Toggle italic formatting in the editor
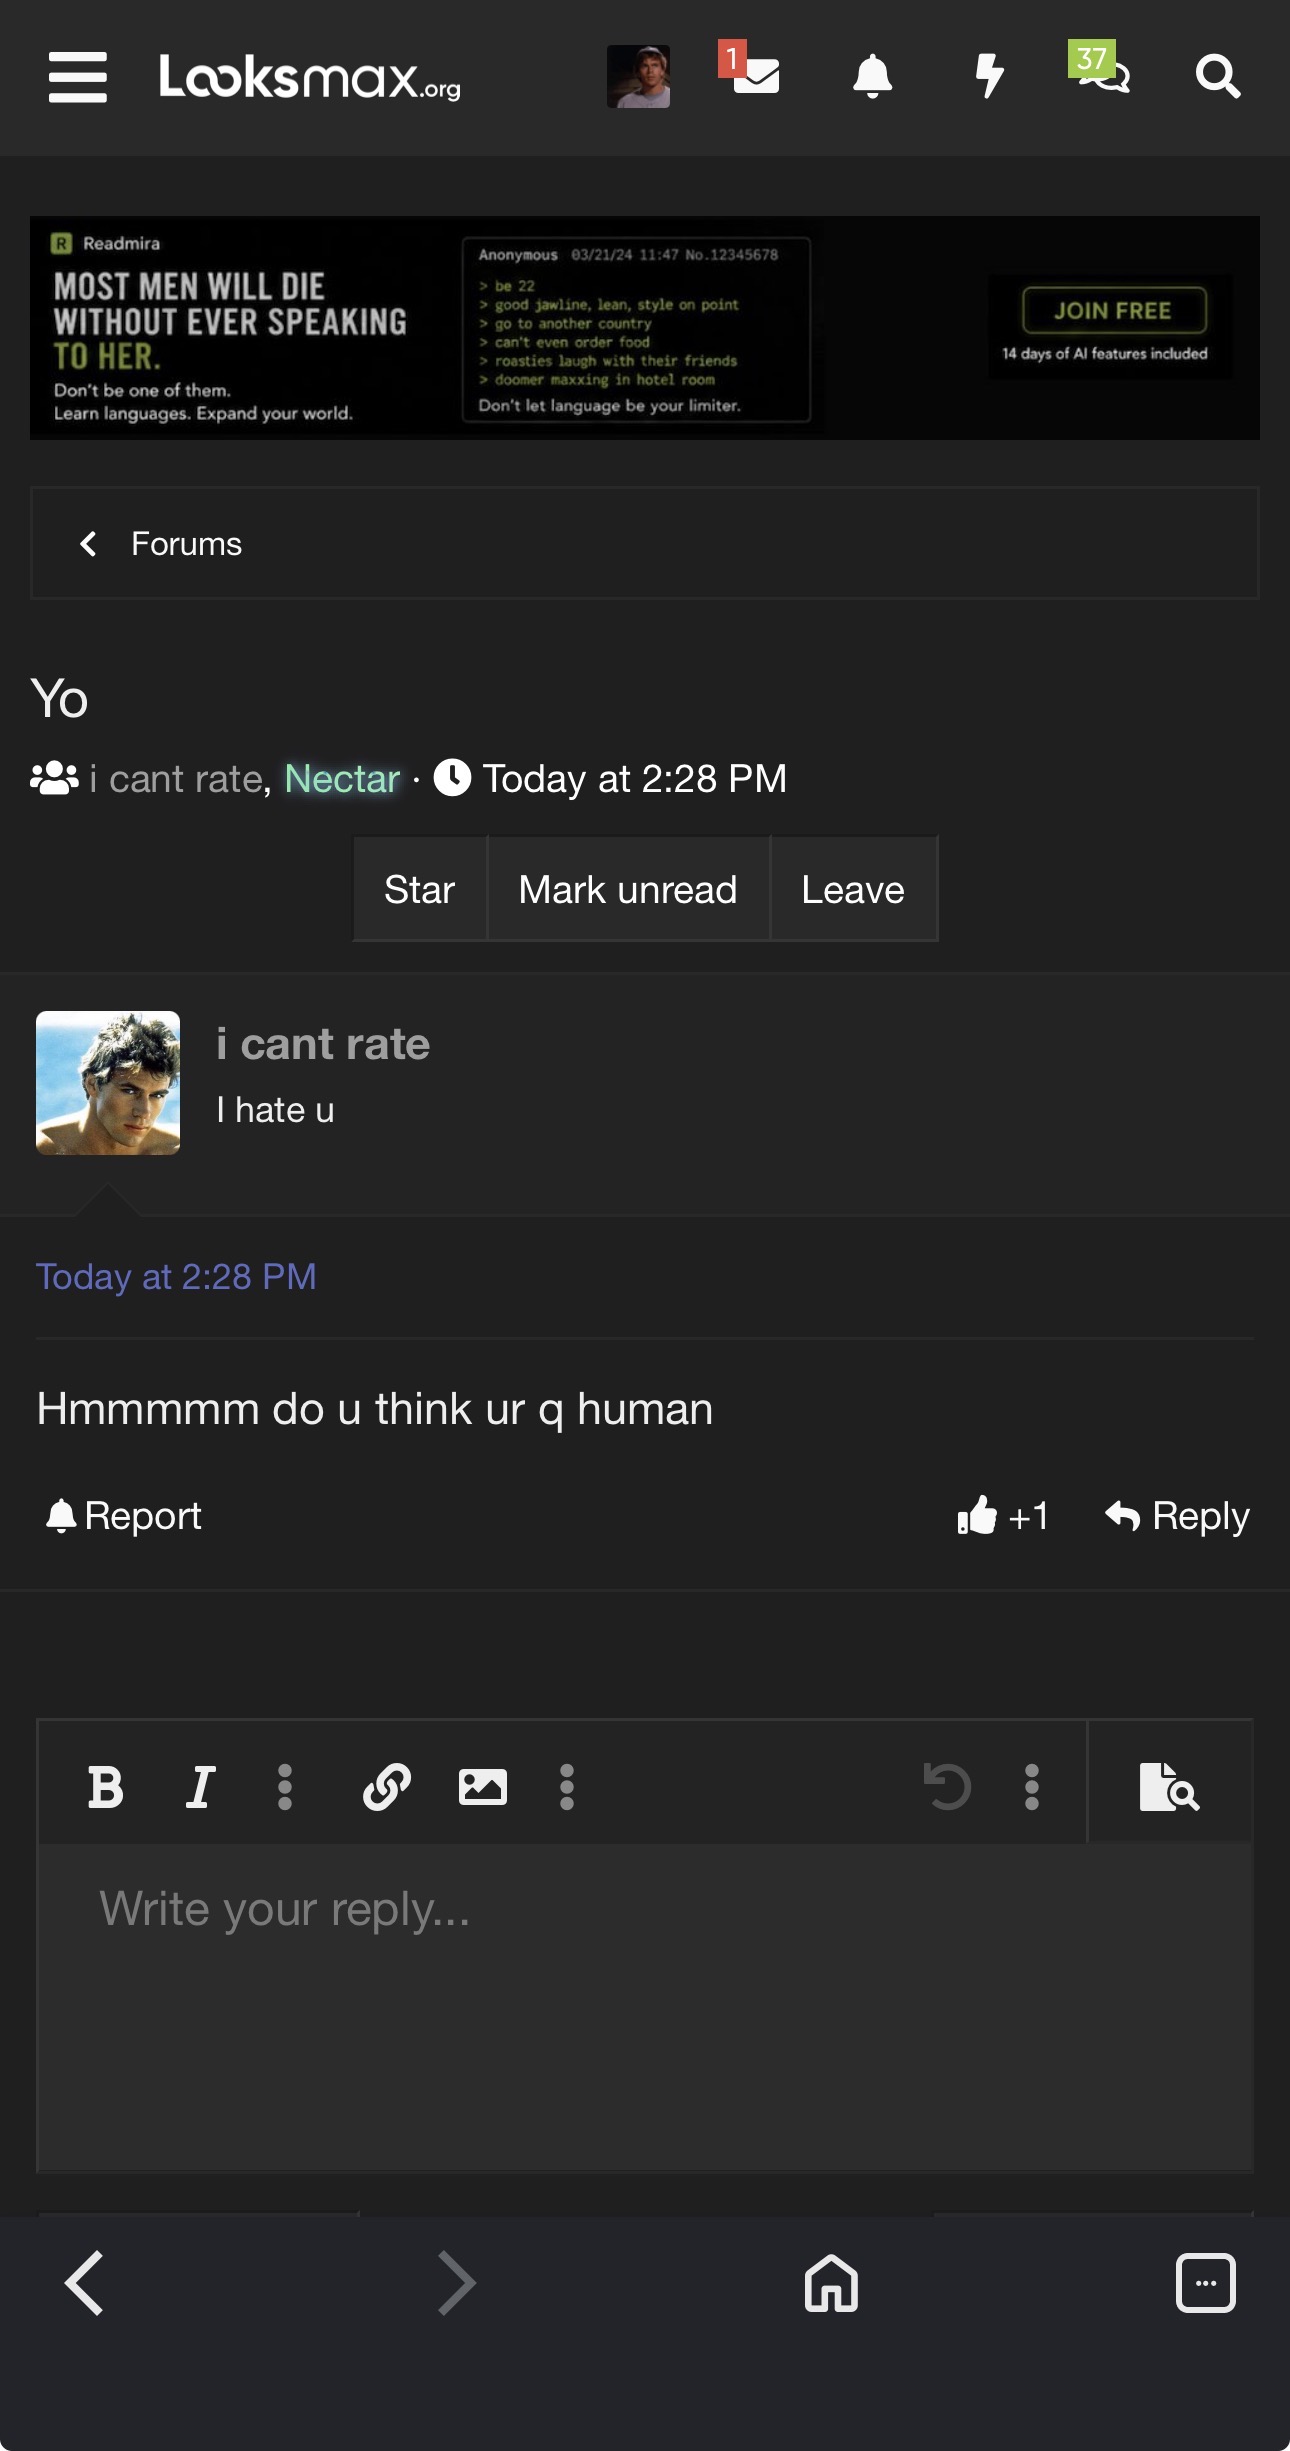 click(200, 1786)
